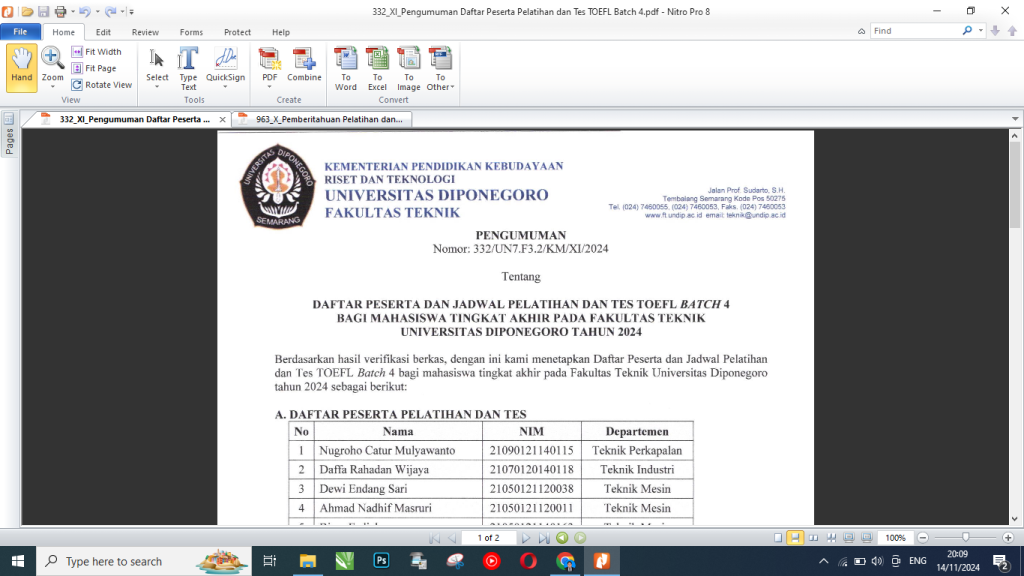Click the zoom out minus button
The image size is (1024, 576).
coord(923,537)
